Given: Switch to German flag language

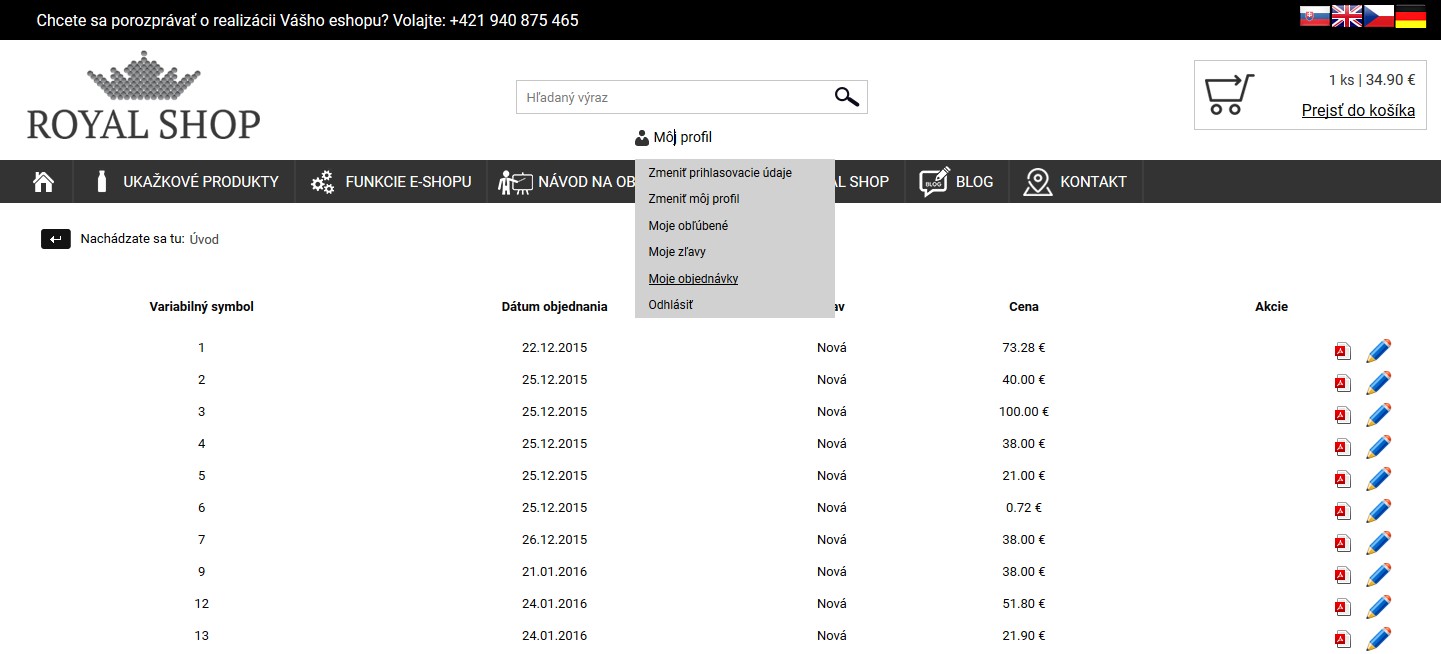Looking at the screenshot, I should click(x=1410, y=16).
